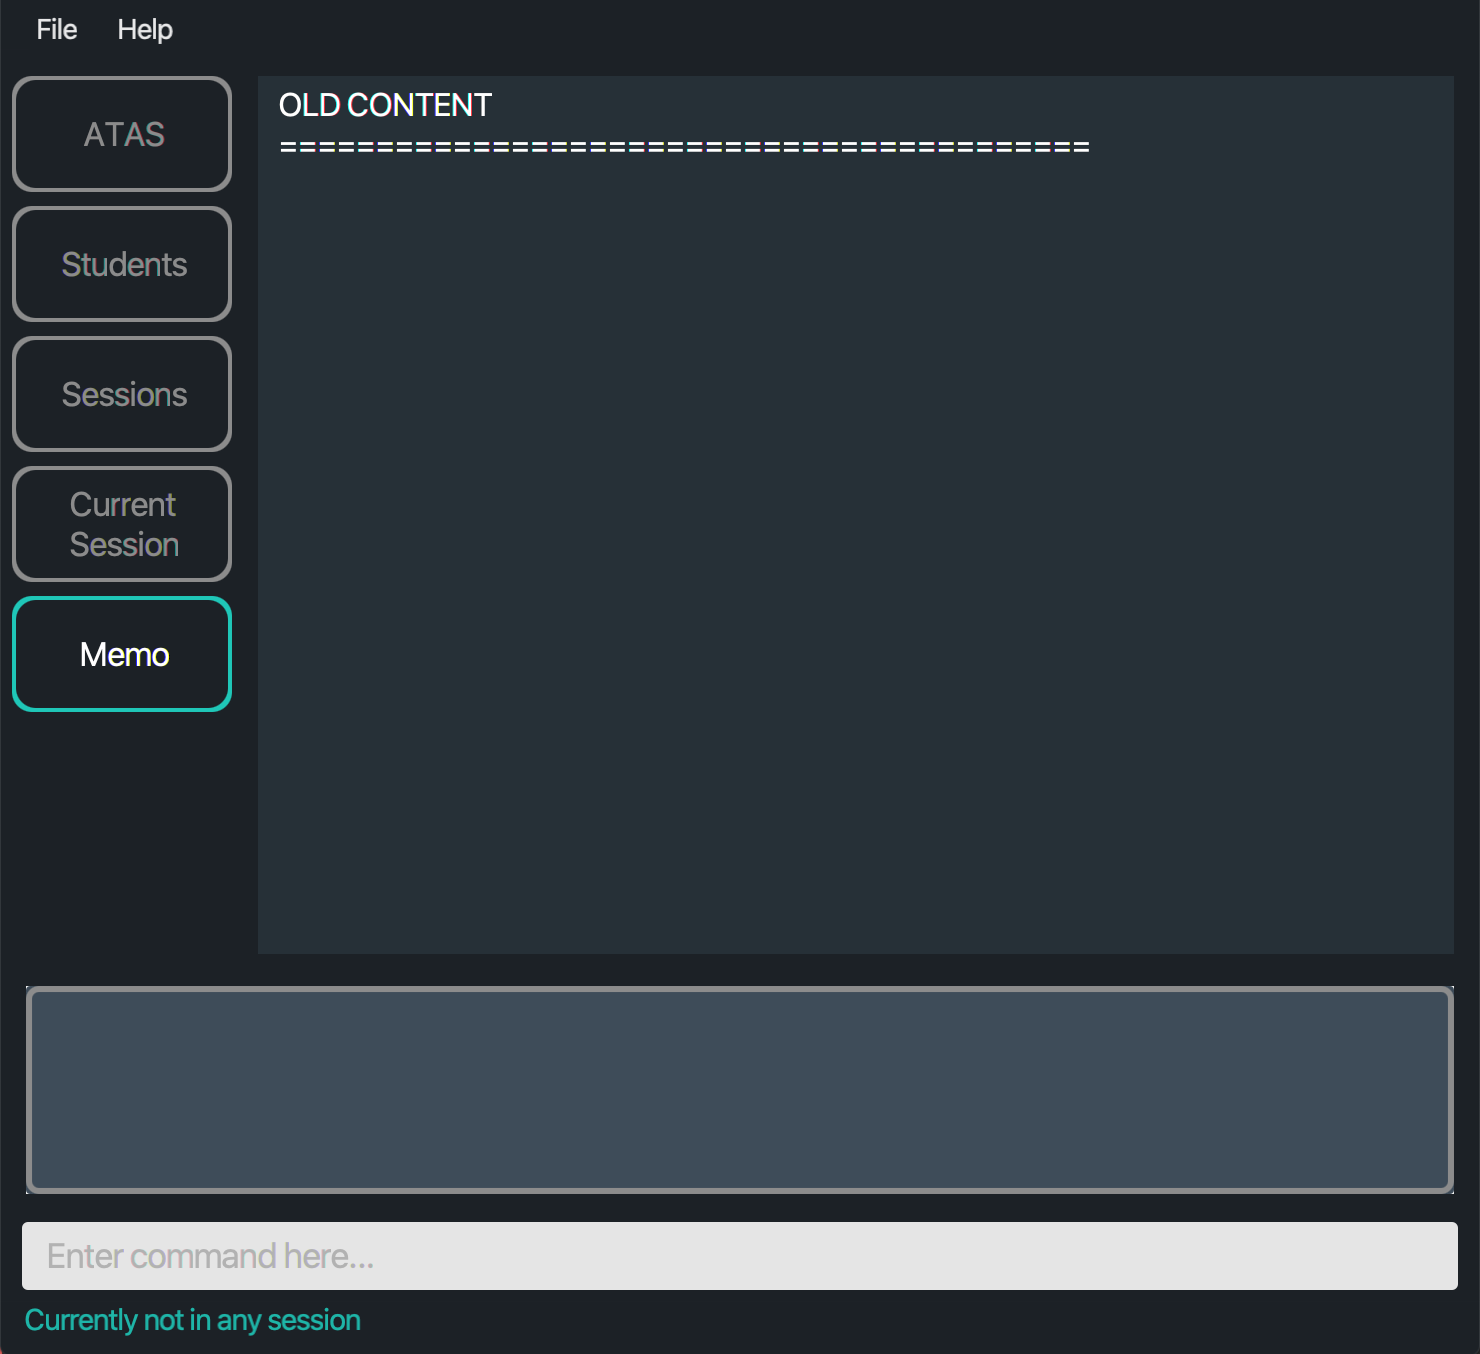Select the Memo tab
The image size is (1480, 1354).
(x=122, y=654)
